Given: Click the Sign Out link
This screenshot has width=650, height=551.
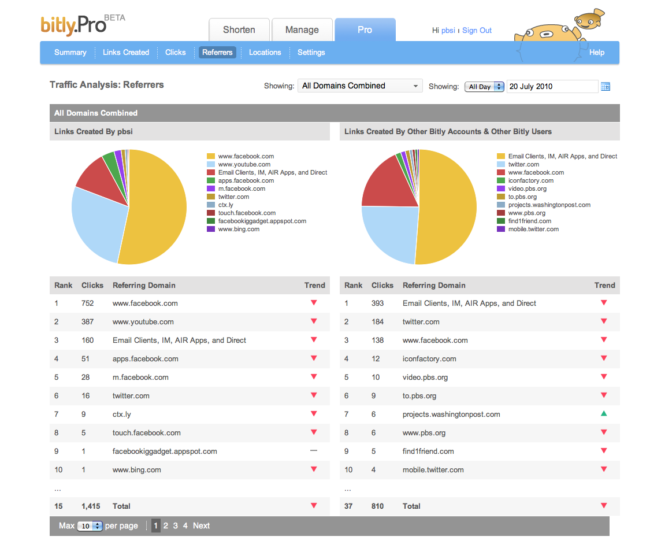Looking at the screenshot, I should click(477, 30).
